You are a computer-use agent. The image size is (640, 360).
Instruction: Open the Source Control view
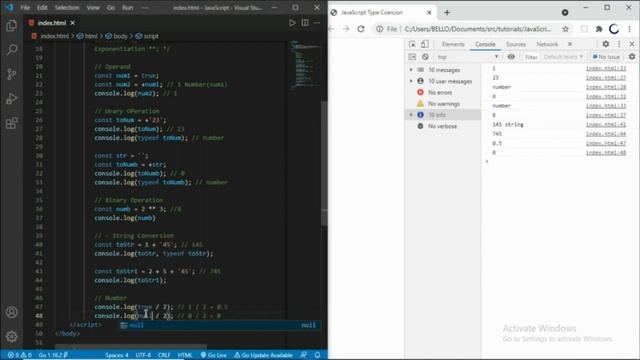coord(11,74)
